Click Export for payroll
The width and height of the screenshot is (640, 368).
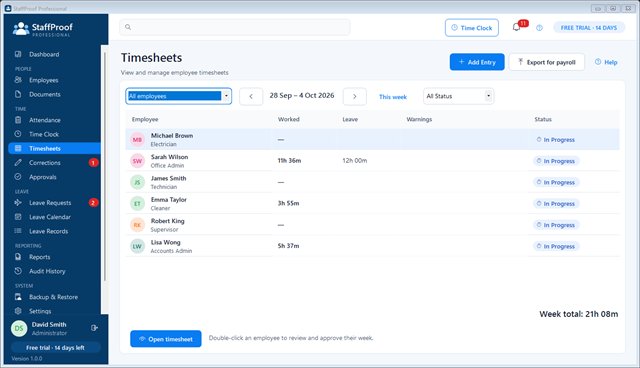547,62
